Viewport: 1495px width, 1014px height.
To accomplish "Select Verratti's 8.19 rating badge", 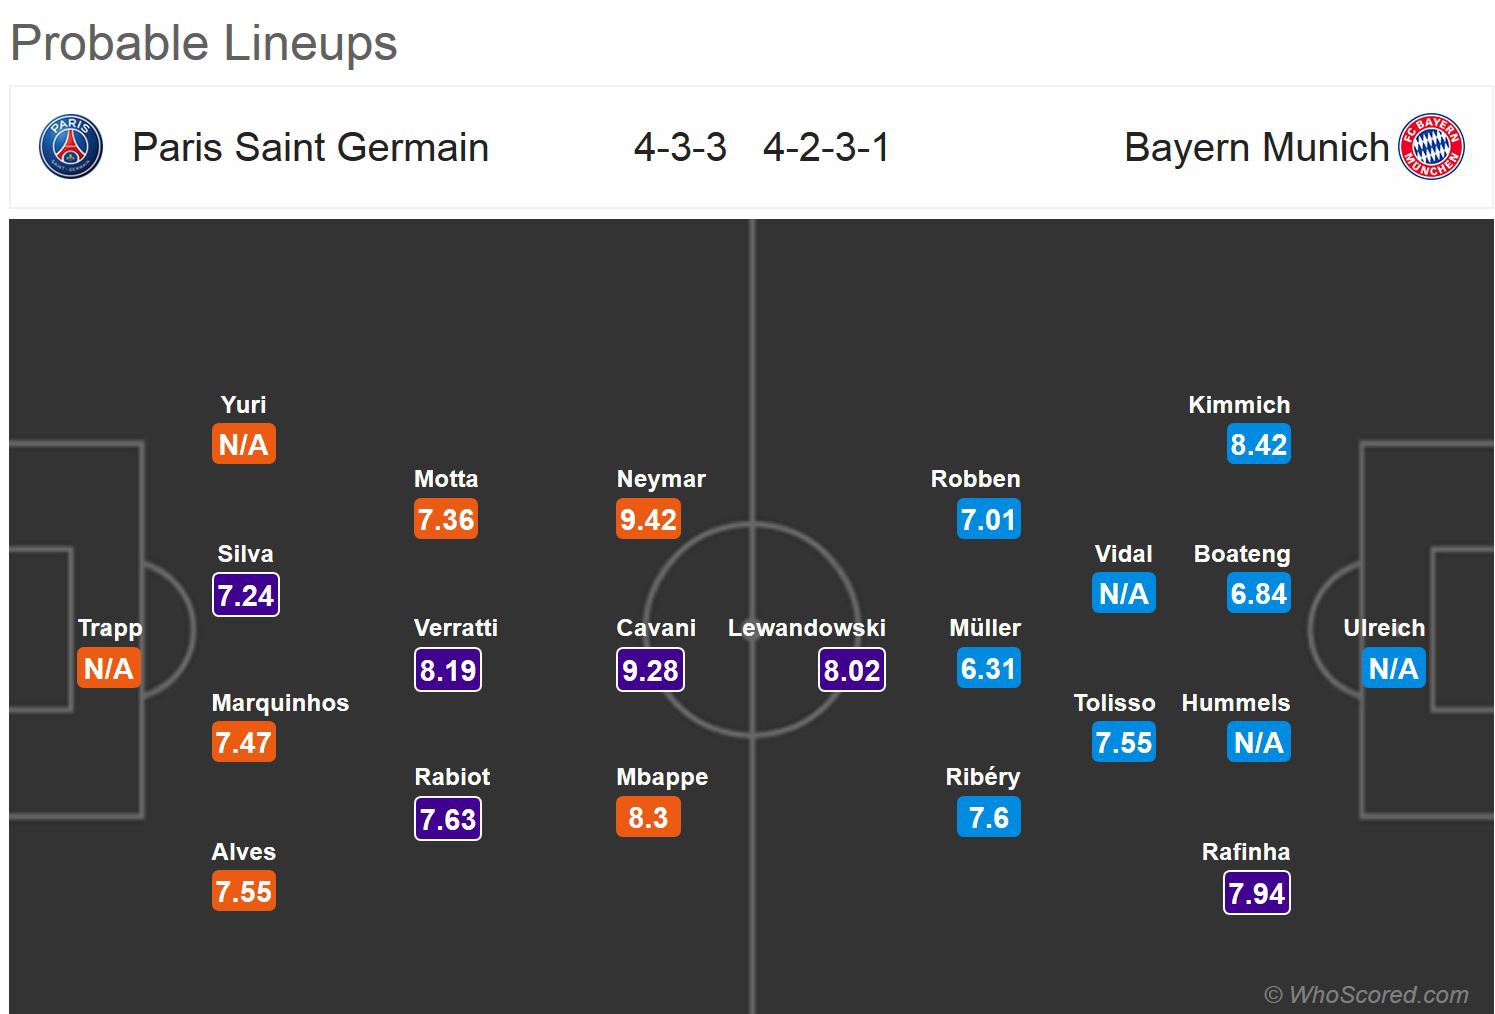I will [x=447, y=670].
